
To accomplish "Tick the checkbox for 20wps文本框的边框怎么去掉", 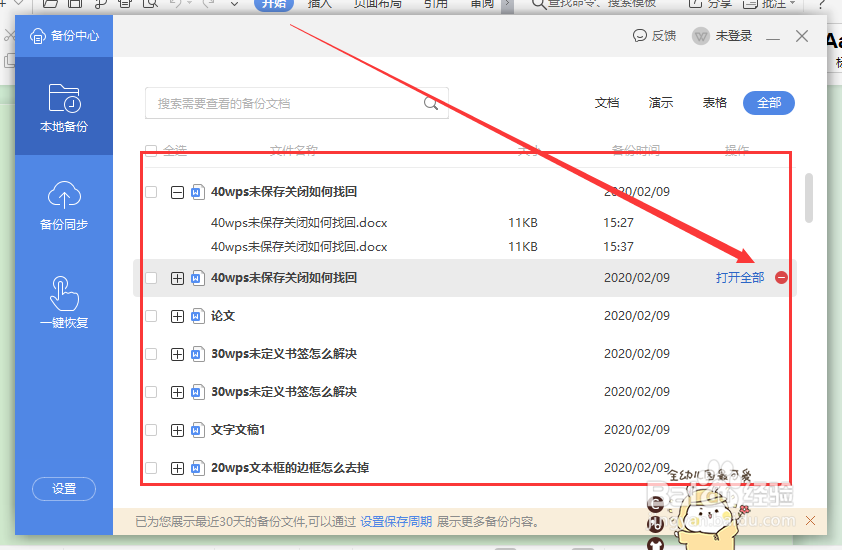I will tap(151, 468).
